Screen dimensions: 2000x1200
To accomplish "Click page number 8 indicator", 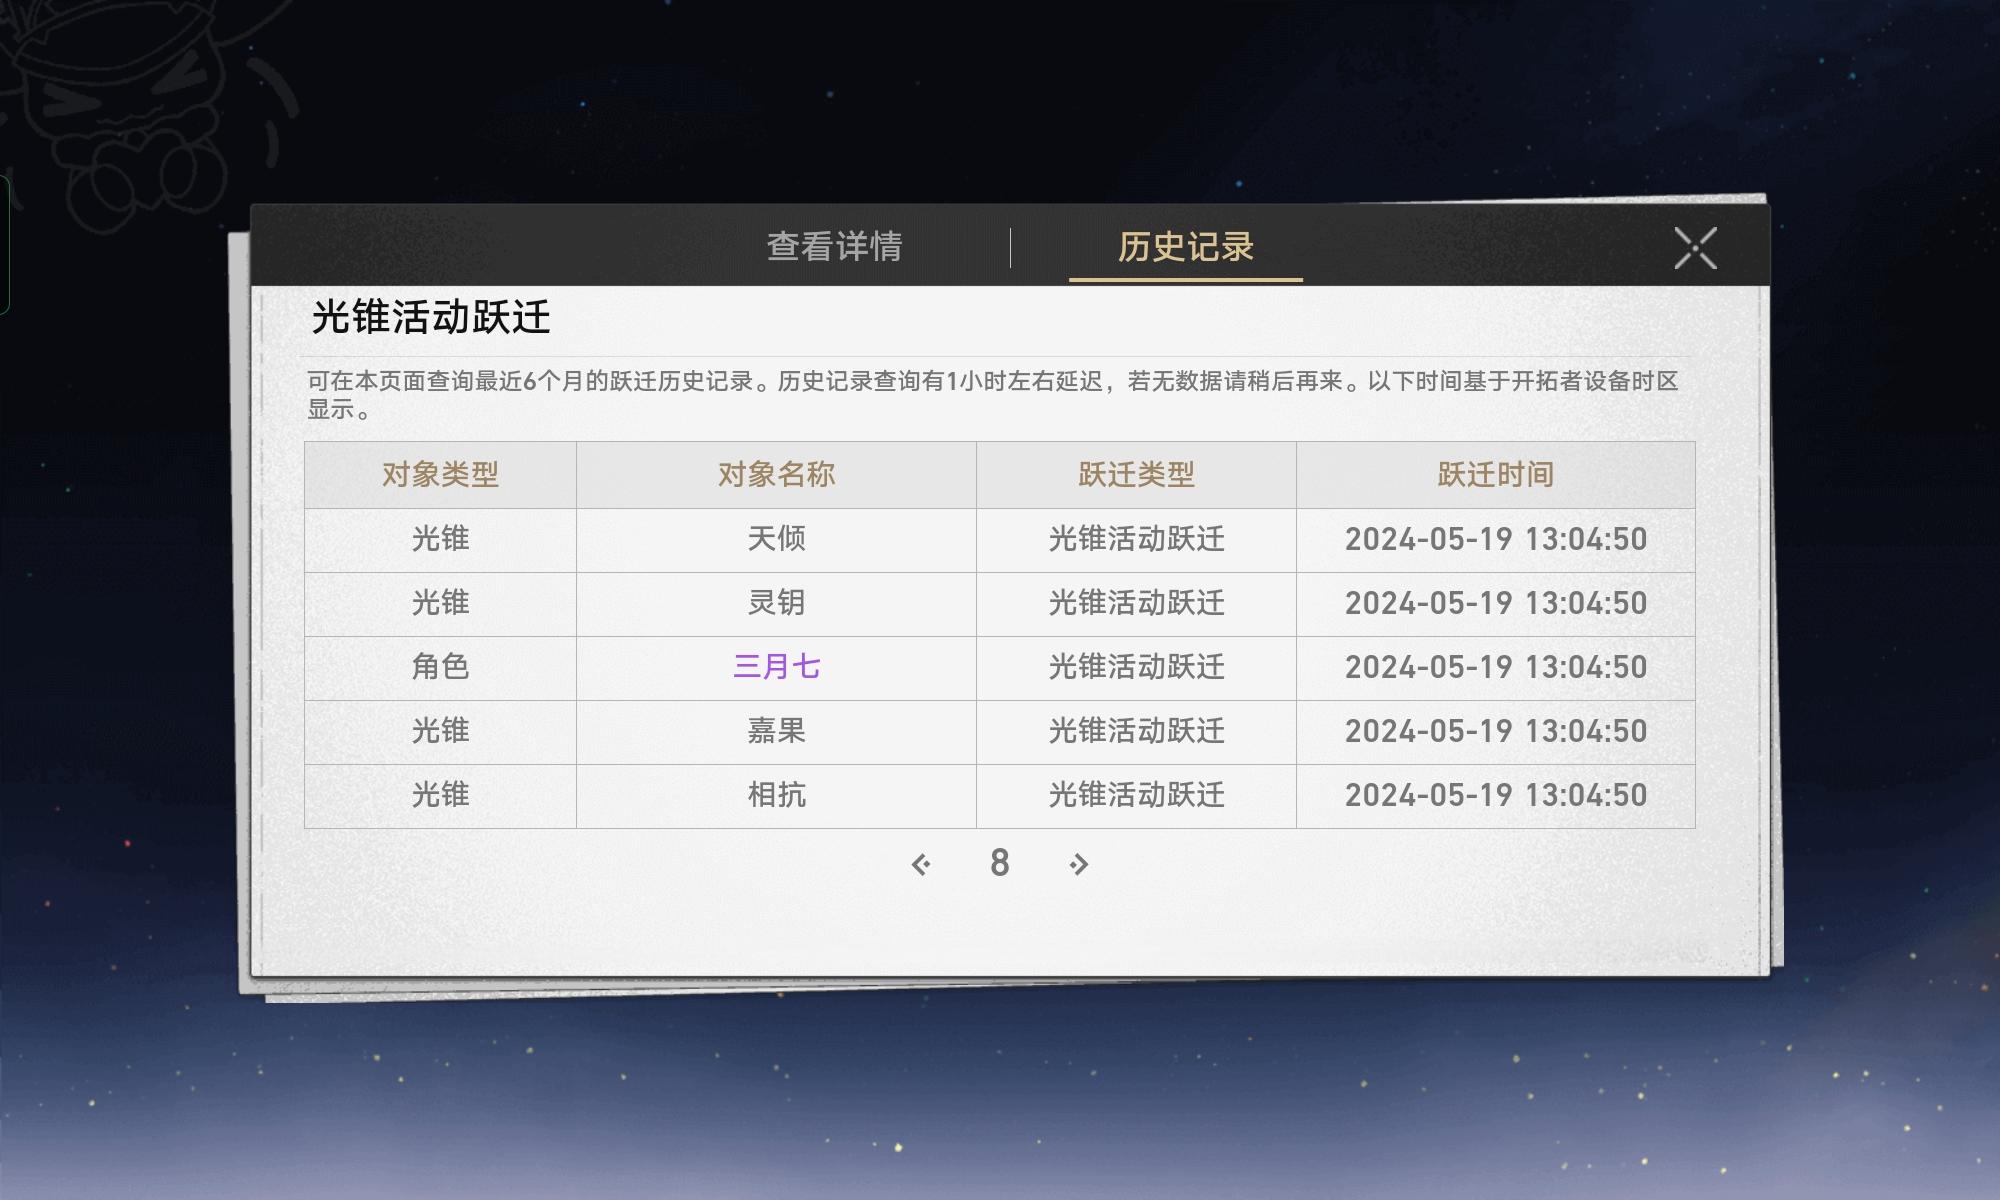I will click(999, 863).
